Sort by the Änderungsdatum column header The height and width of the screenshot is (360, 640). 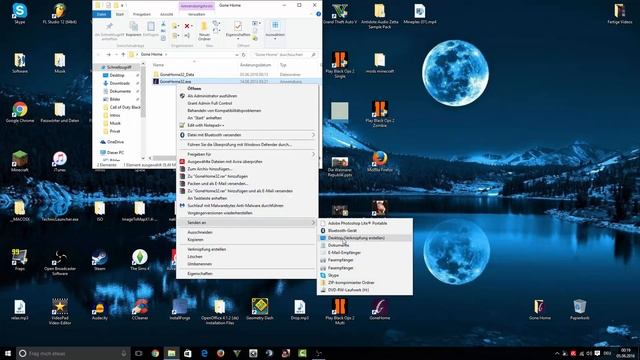click(256, 65)
